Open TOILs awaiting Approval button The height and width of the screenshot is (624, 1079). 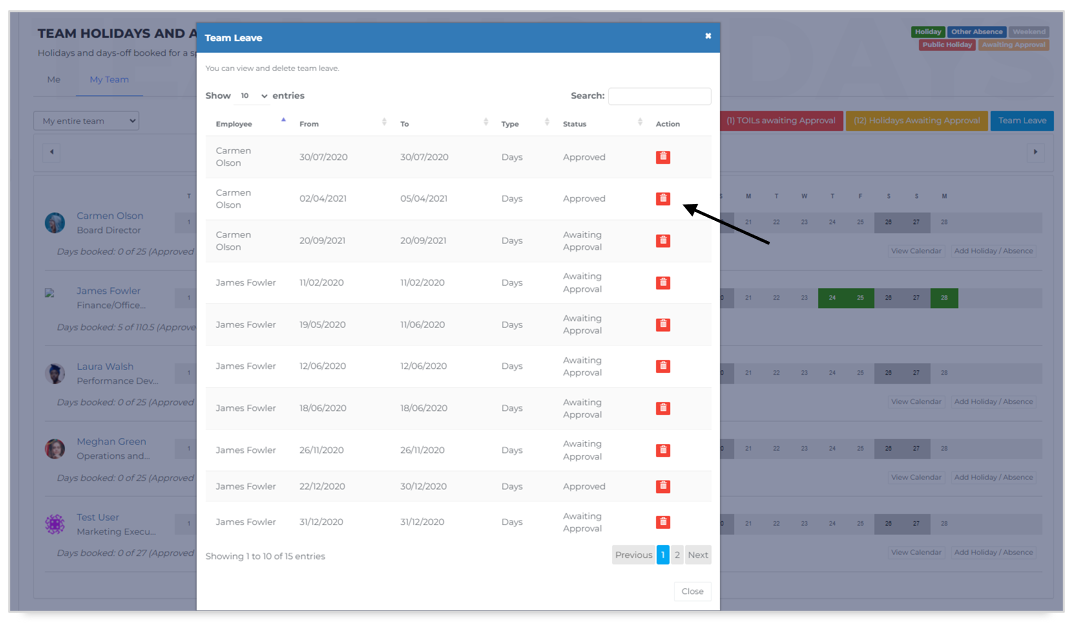pyautogui.click(x=781, y=120)
